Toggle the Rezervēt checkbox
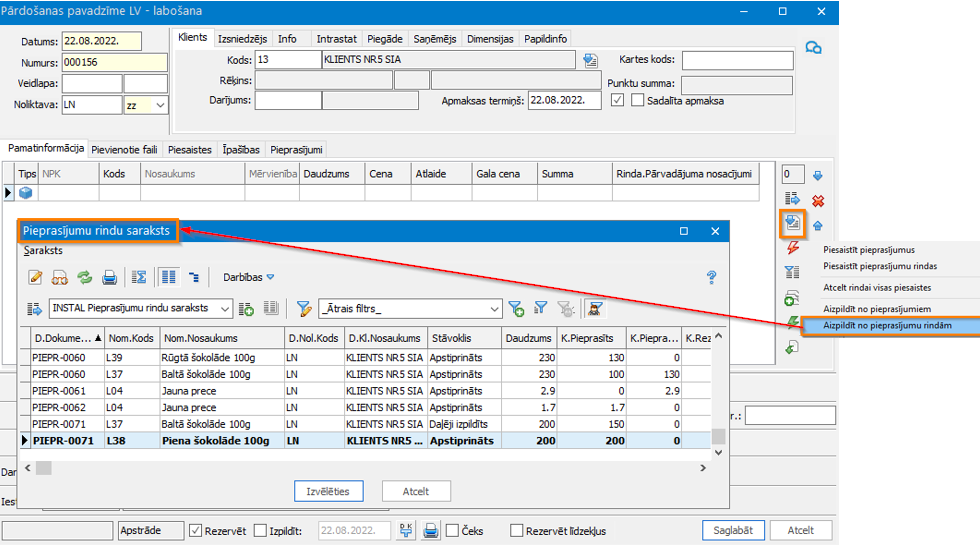This screenshot has width=980, height=545. pyautogui.click(x=196, y=531)
